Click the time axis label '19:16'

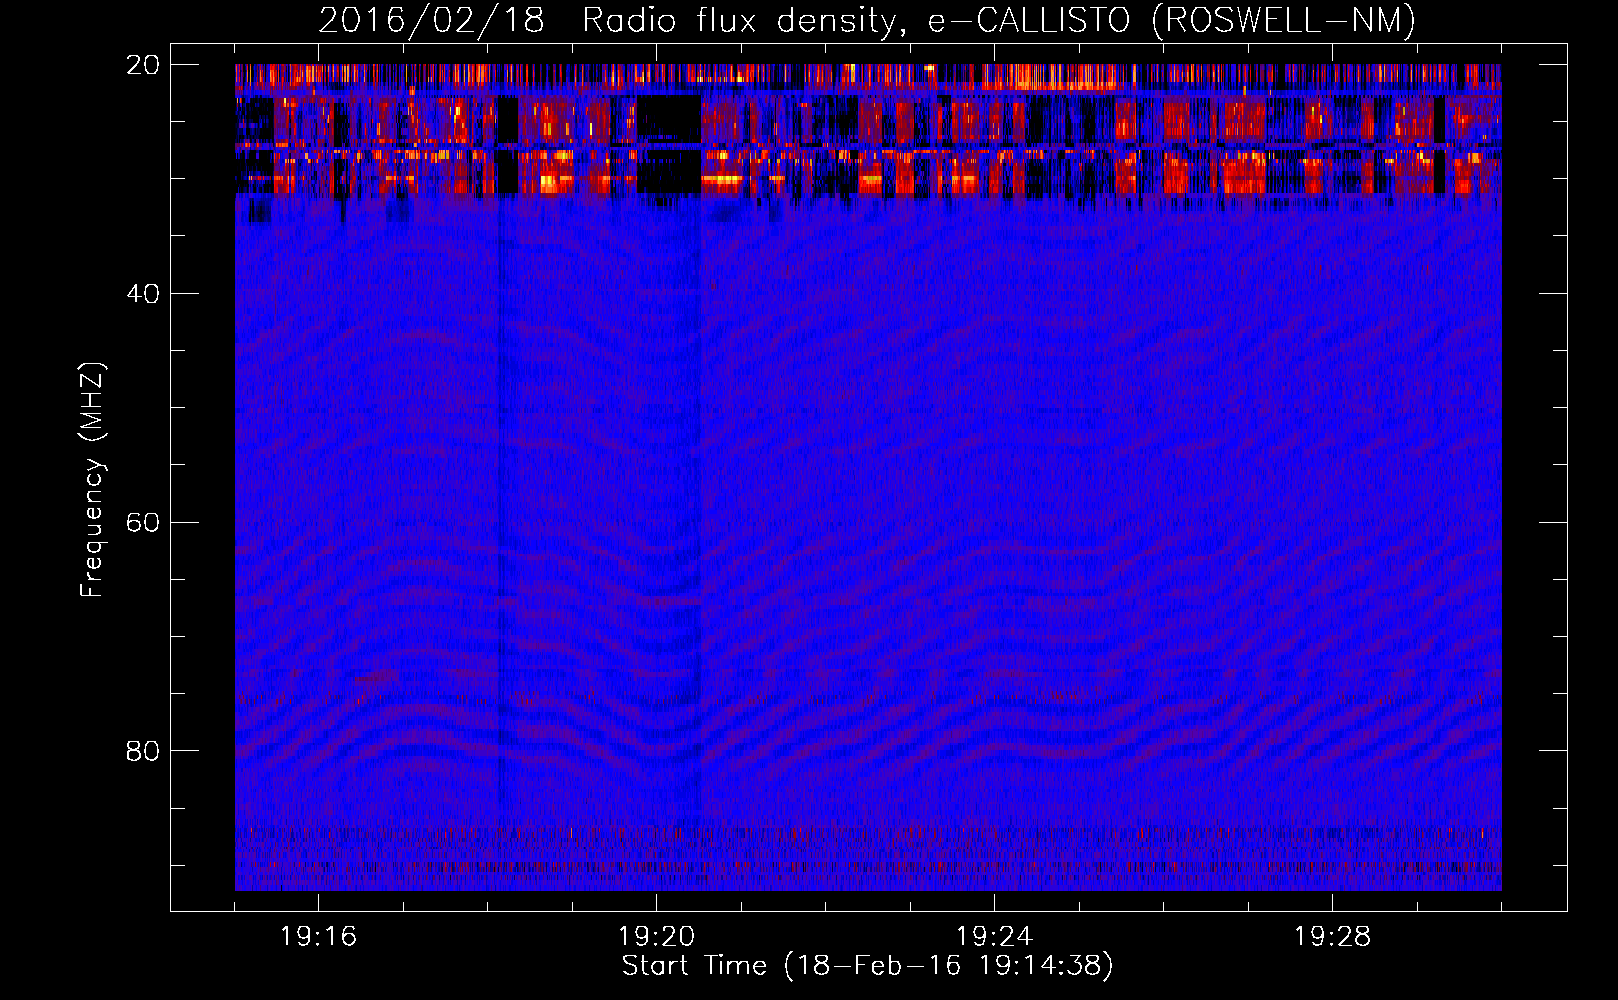[318, 937]
